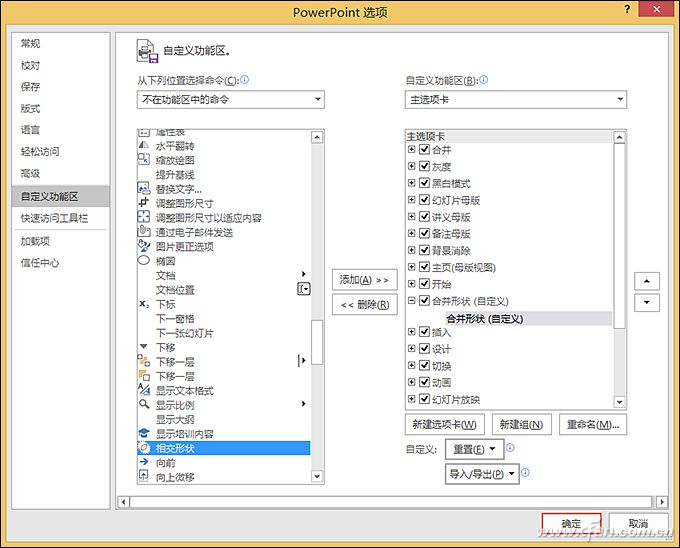Viewport: 680px width, 548px height.
Task: Click the 图片更正选项 icon
Action: (x=144, y=246)
